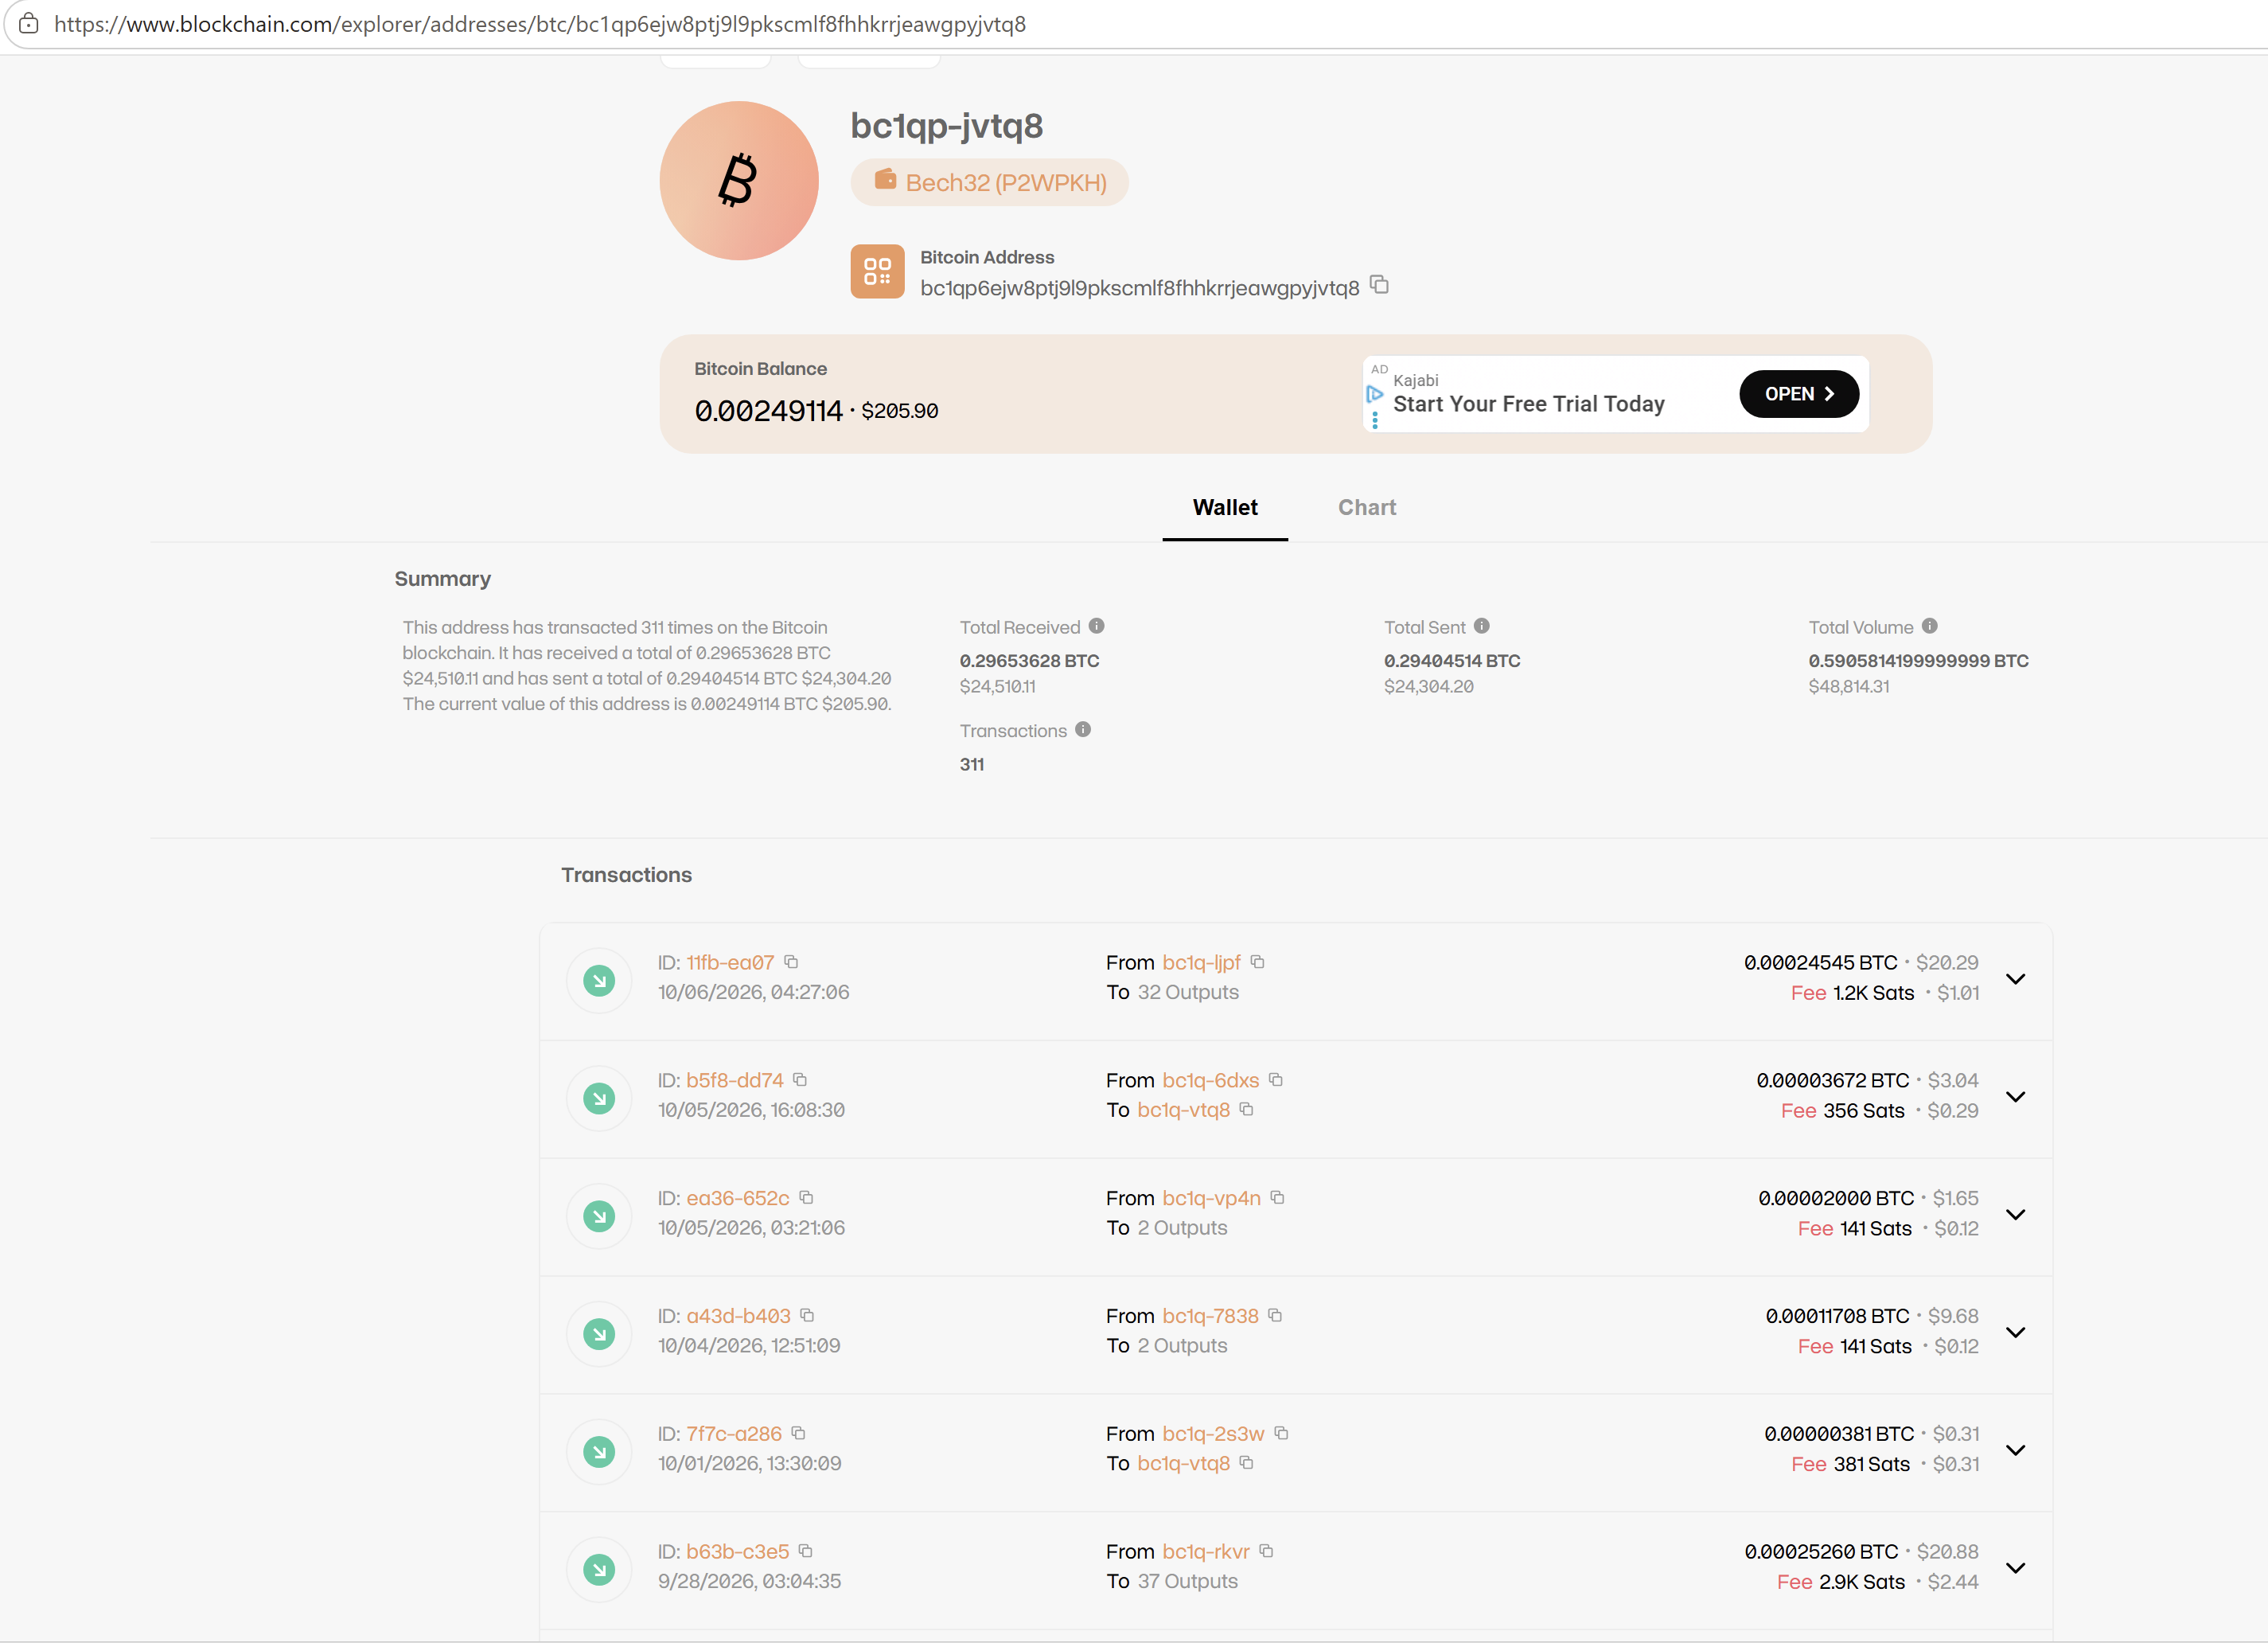Copy recipient address in 7f7c-a286 row

(1246, 1463)
